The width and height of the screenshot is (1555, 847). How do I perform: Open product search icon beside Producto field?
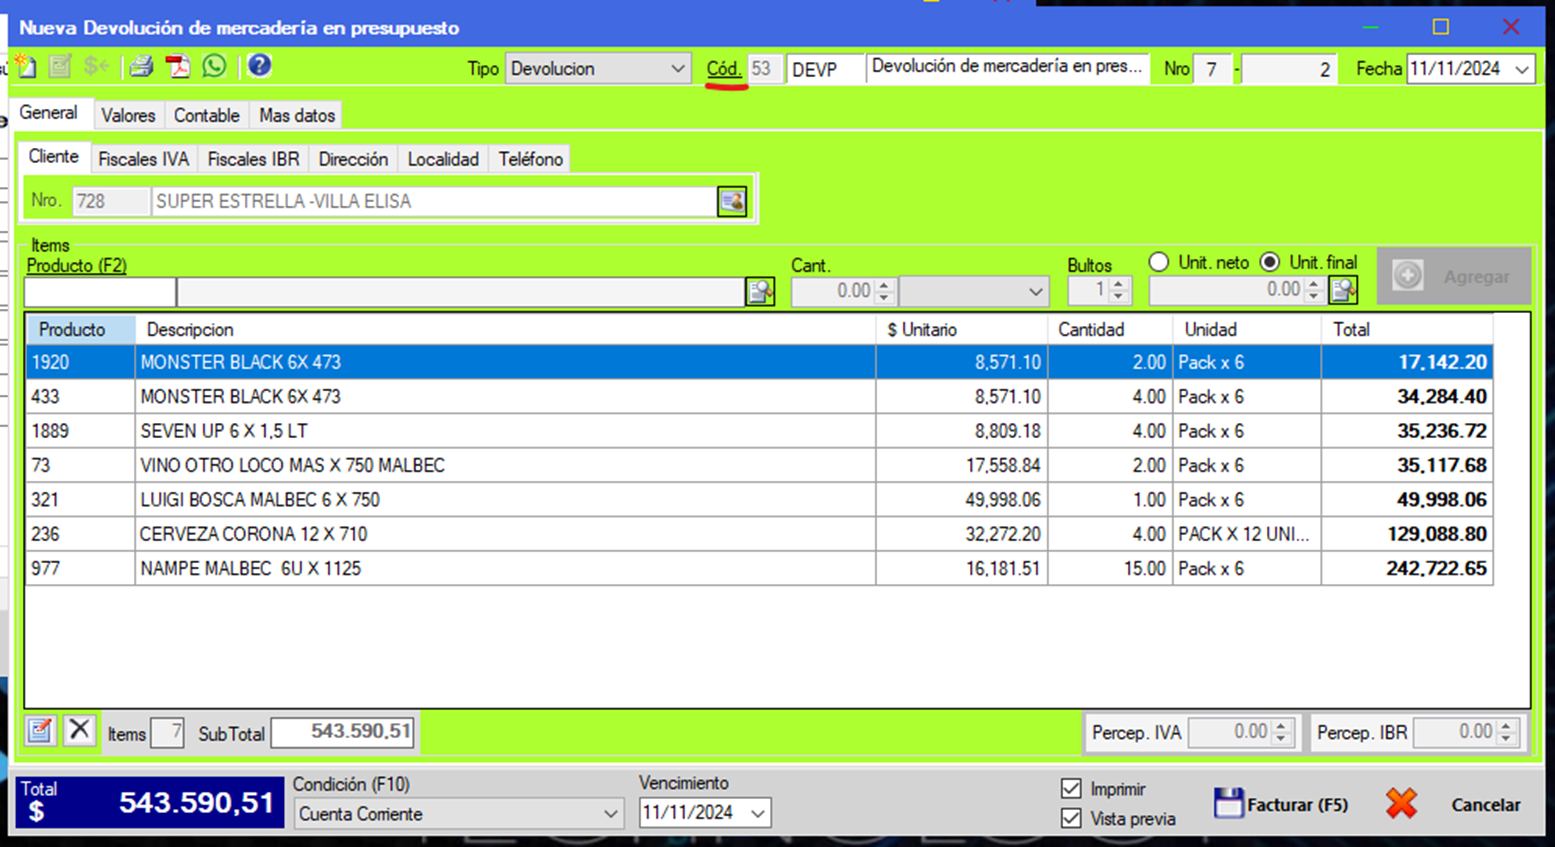(x=760, y=291)
